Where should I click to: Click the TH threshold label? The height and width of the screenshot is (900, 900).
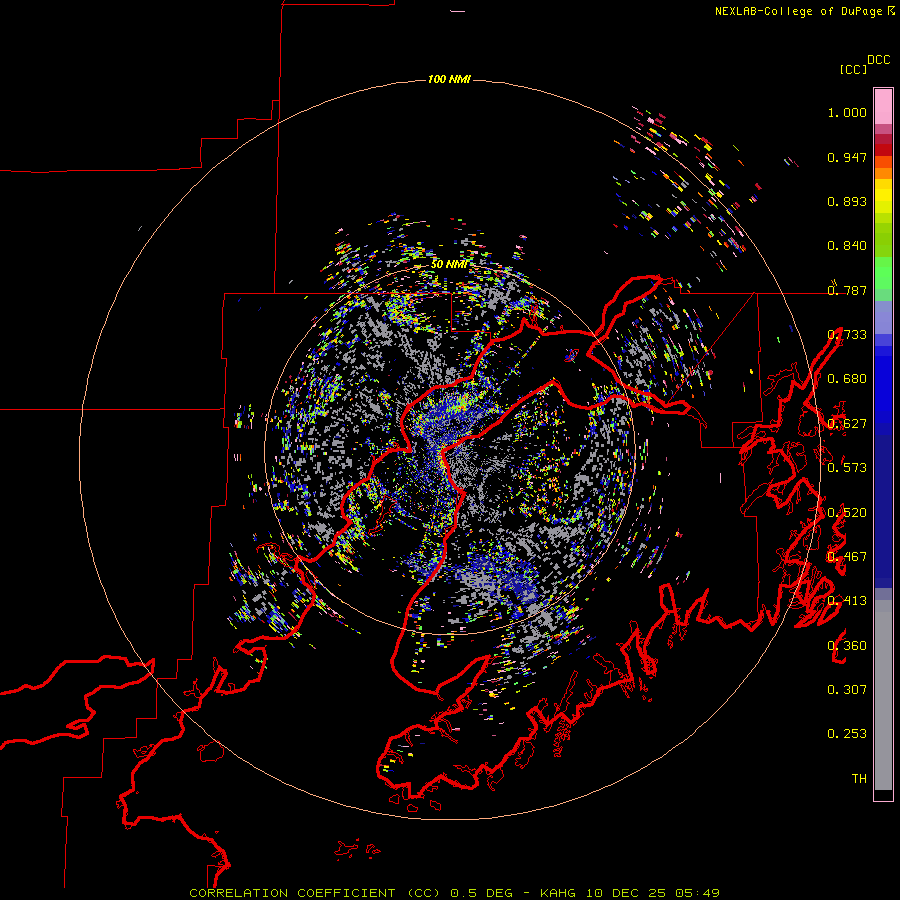pos(859,779)
